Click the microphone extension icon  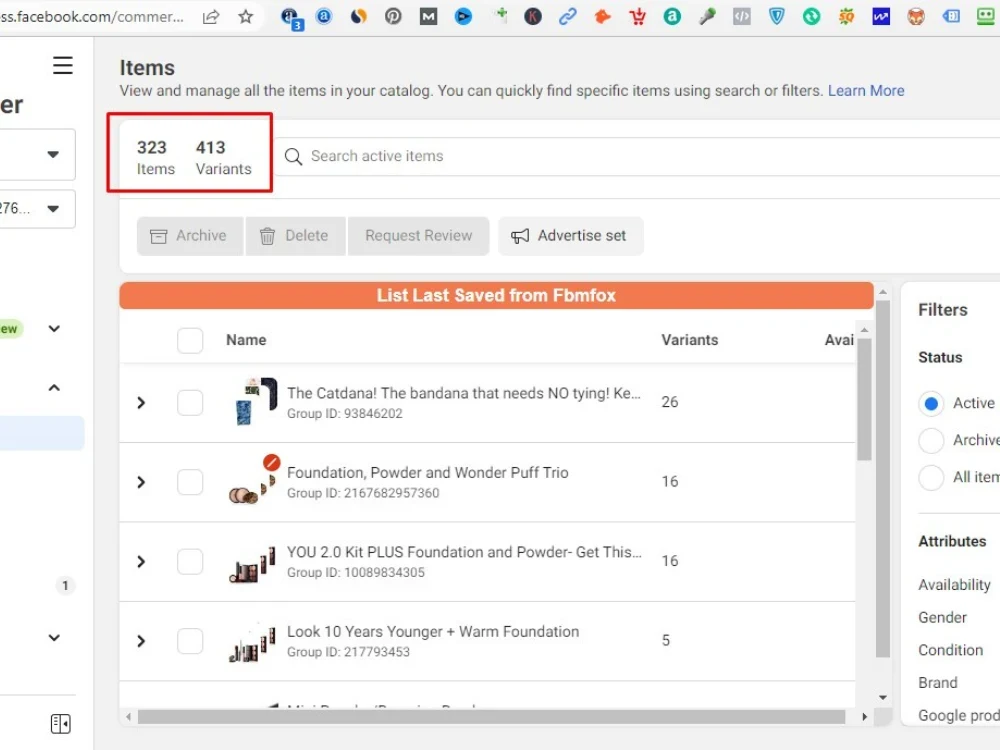[x=707, y=16]
